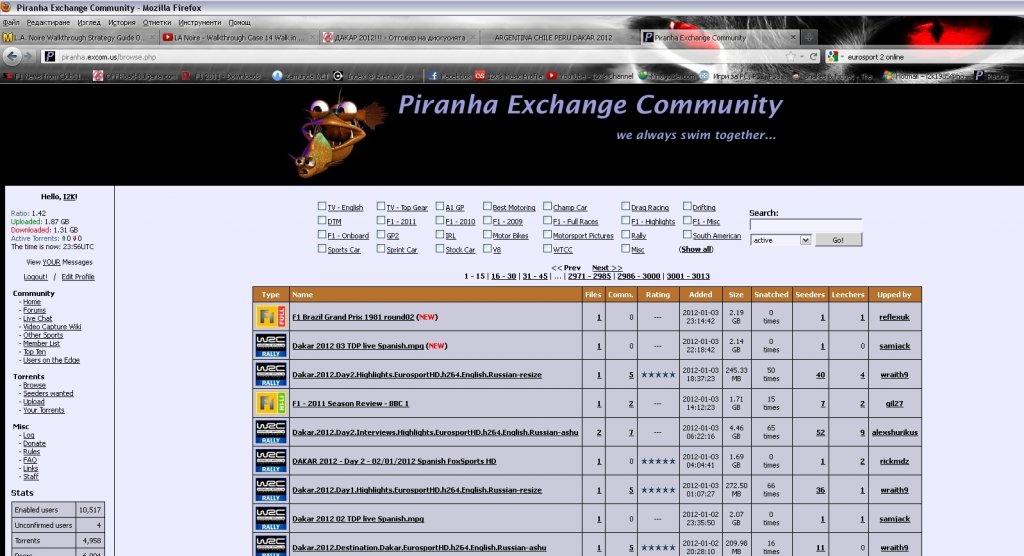Screen dimensions: 1024x556
Task: Open the F1 - 2011 Season Review - BBC 1 torrent
Action: [351, 404]
